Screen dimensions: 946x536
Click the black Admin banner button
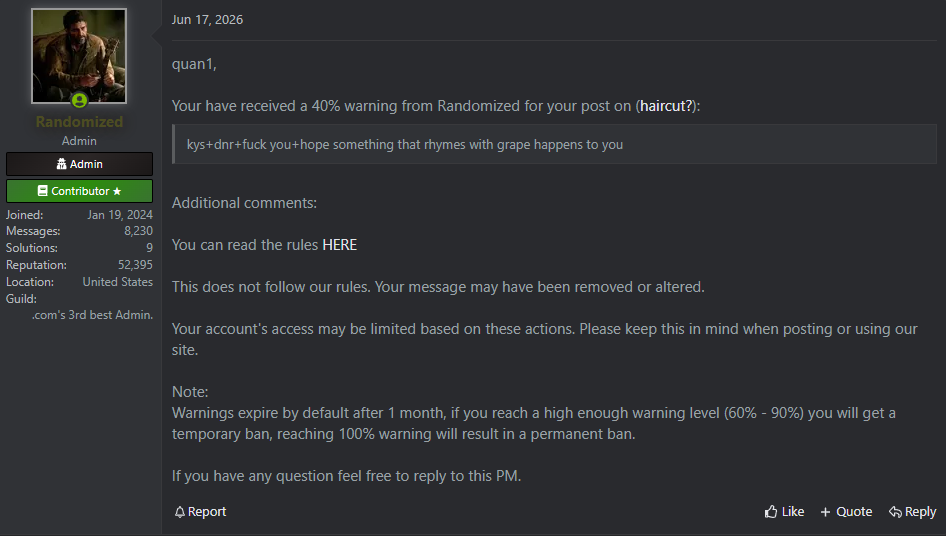(x=80, y=164)
